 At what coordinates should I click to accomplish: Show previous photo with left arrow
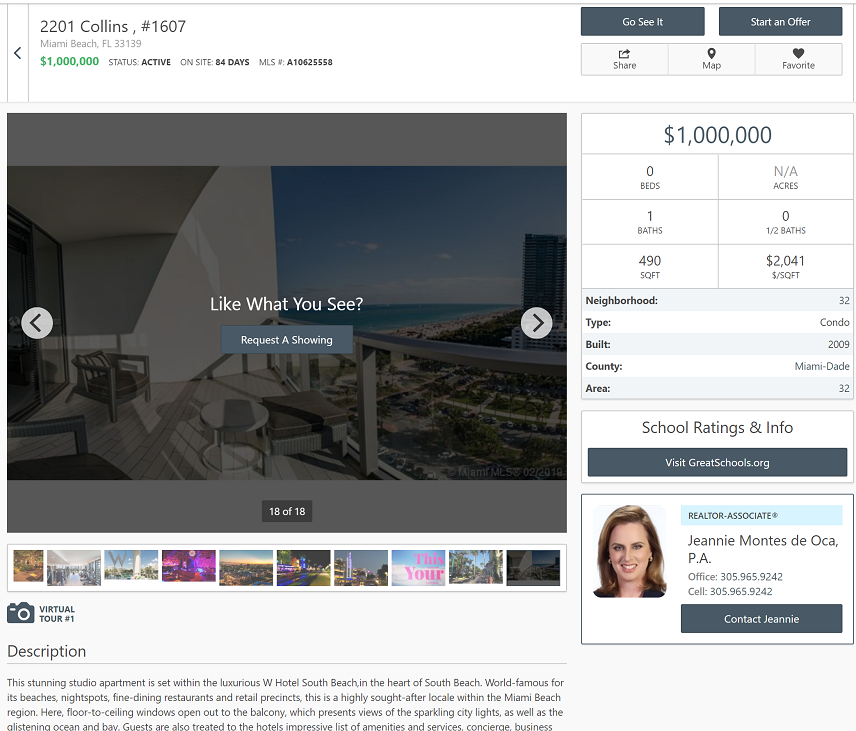[37, 323]
